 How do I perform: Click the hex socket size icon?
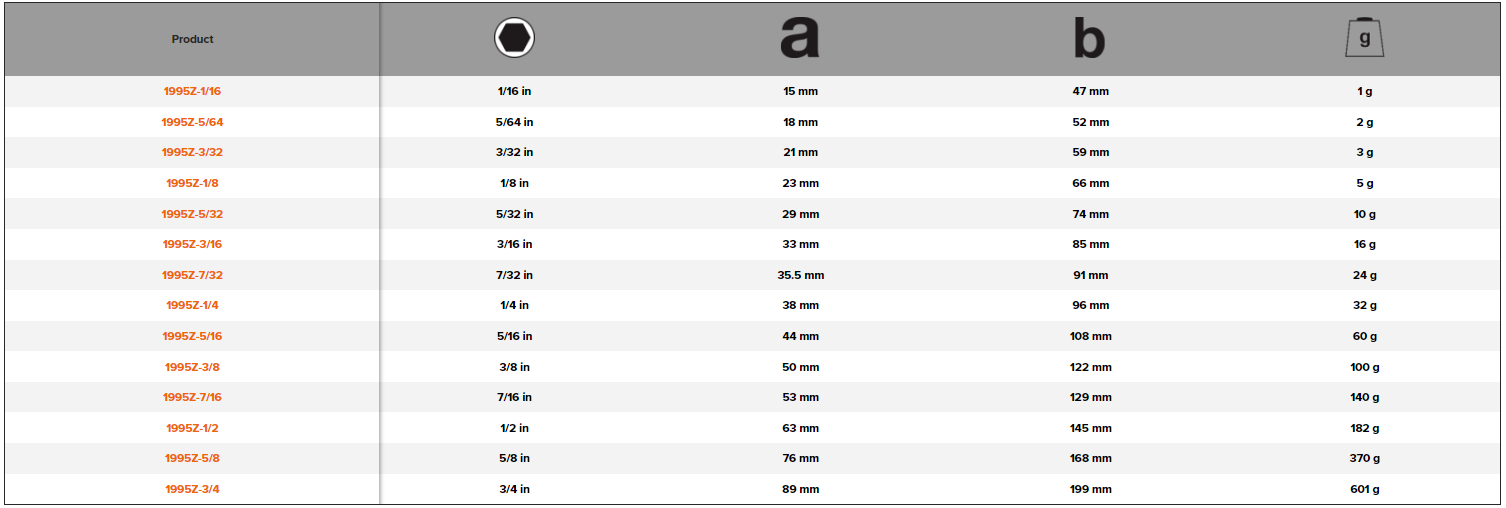pos(514,39)
